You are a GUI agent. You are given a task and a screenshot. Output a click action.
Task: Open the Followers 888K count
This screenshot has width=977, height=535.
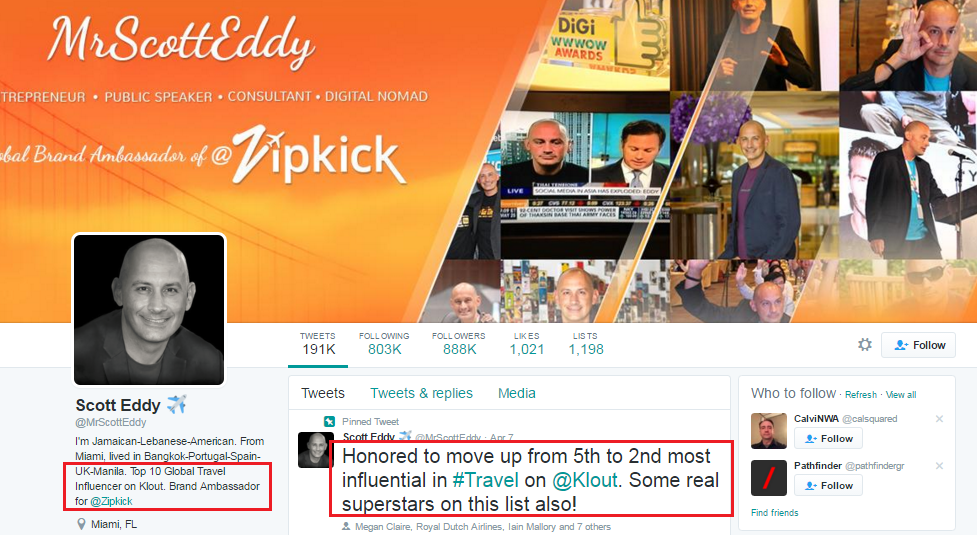click(x=459, y=344)
